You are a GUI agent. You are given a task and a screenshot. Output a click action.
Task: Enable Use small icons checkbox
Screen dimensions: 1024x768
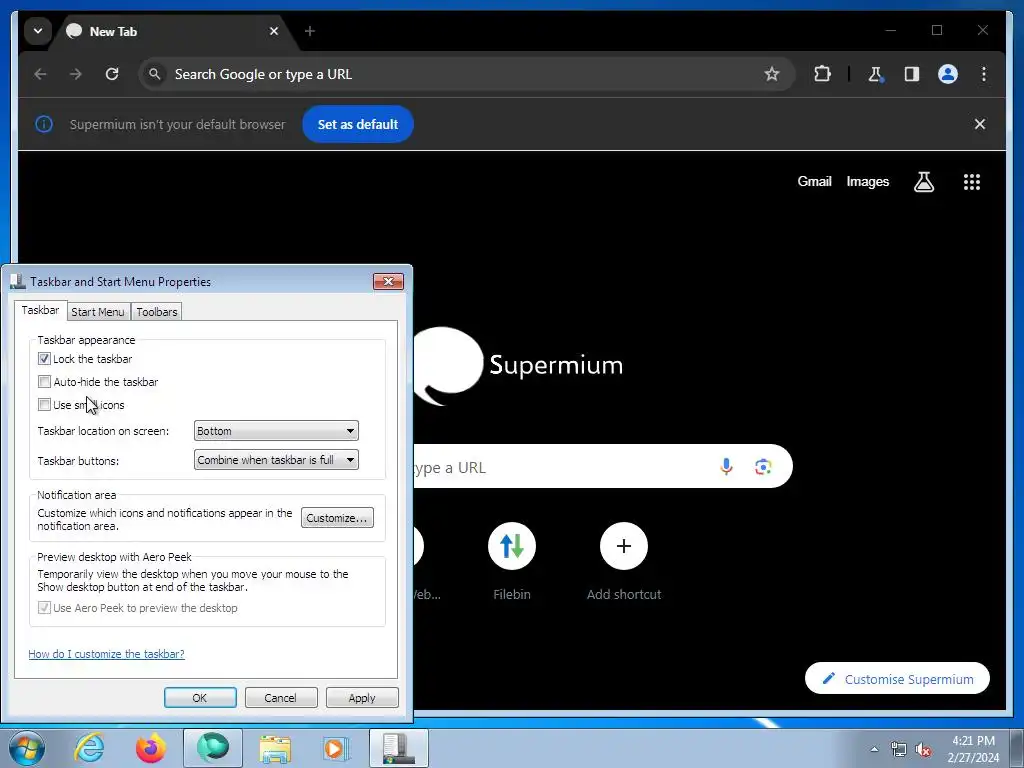[x=44, y=404]
